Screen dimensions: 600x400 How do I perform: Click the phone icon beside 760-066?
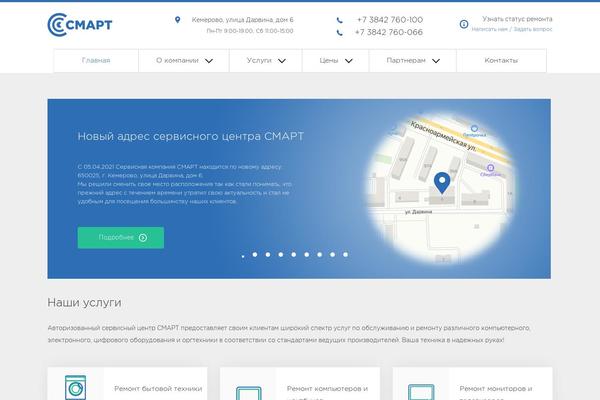click(x=339, y=33)
